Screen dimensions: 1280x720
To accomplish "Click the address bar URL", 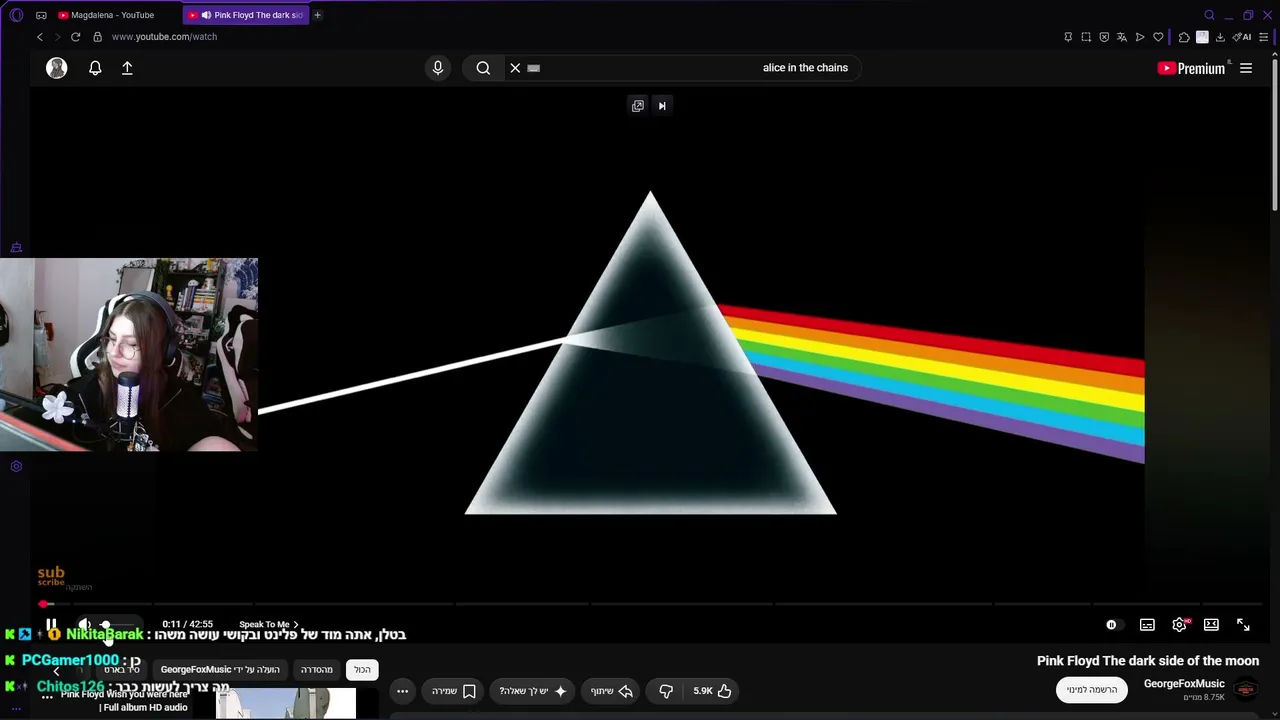I will pyautogui.click(x=164, y=37).
